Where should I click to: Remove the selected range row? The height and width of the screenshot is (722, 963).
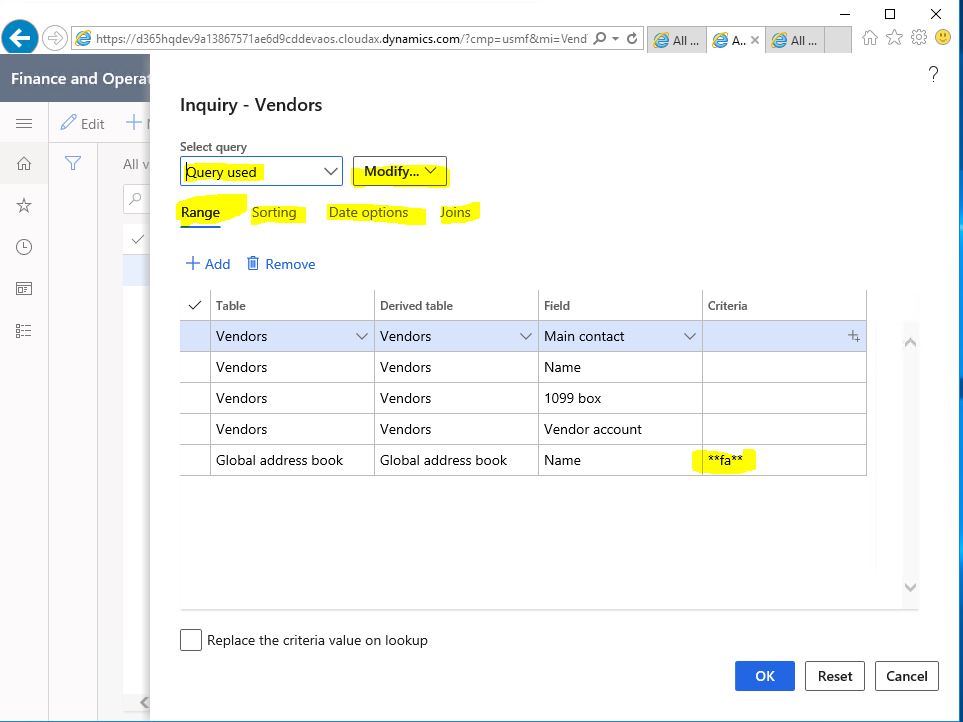(x=281, y=264)
